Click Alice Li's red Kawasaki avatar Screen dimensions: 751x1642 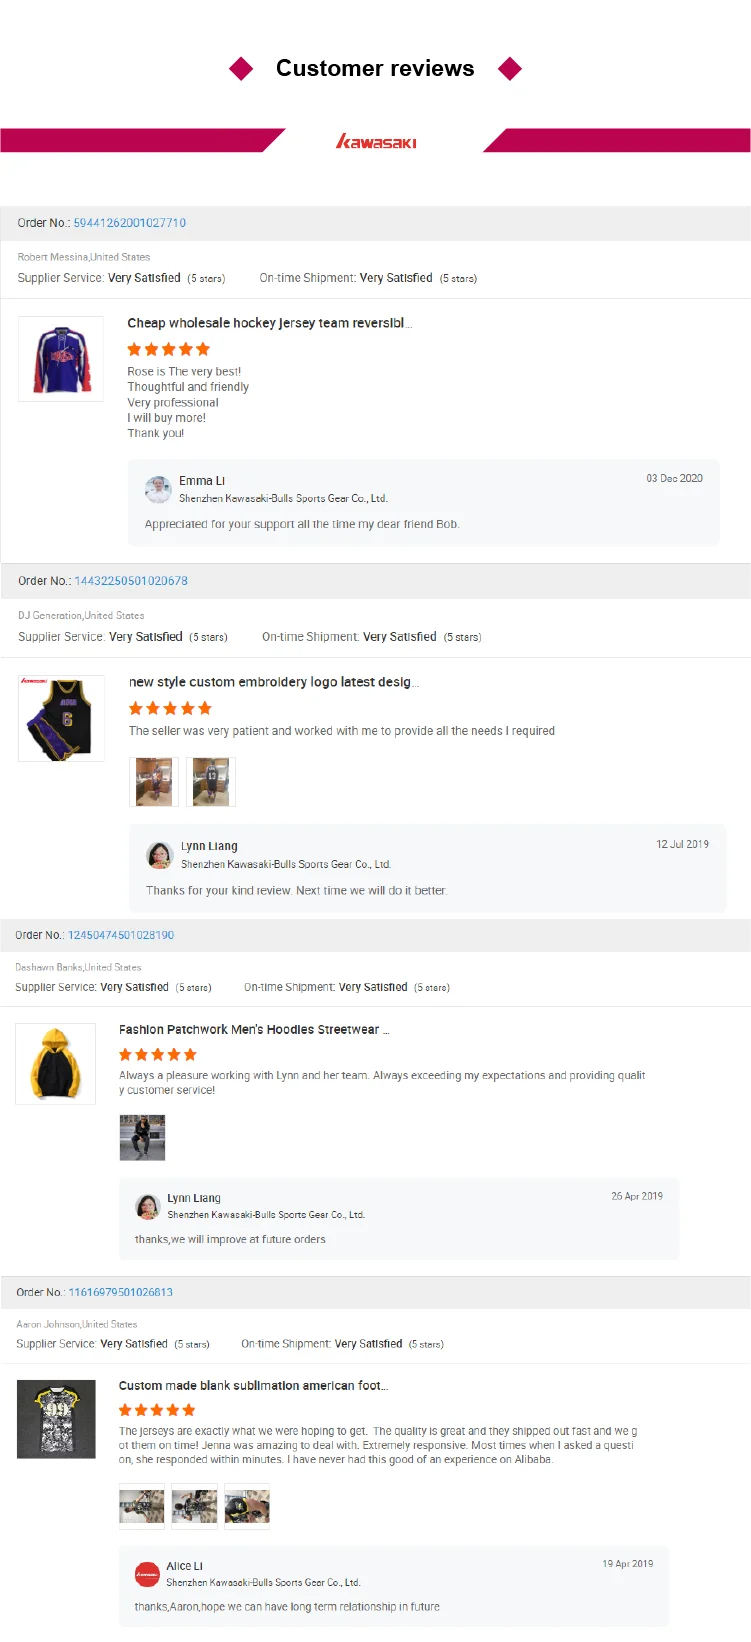(x=147, y=1574)
